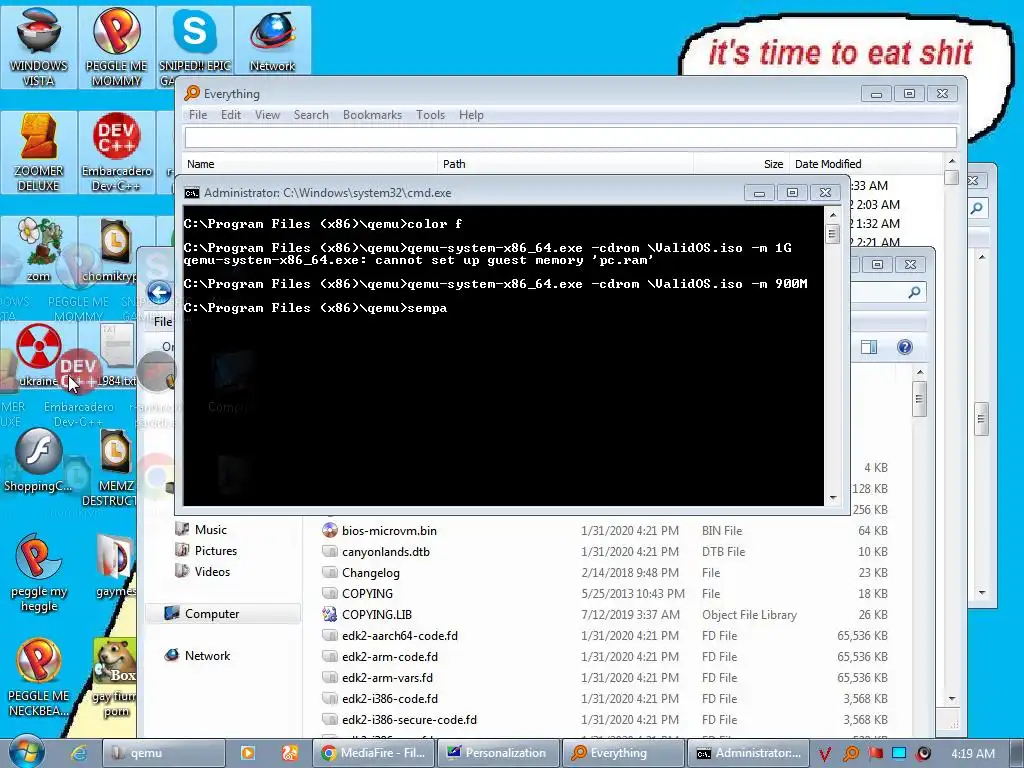The width and height of the screenshot is (1024, 768).
Task: Open the zom Plants vs Zombies desktop icon
Action: 39,250
